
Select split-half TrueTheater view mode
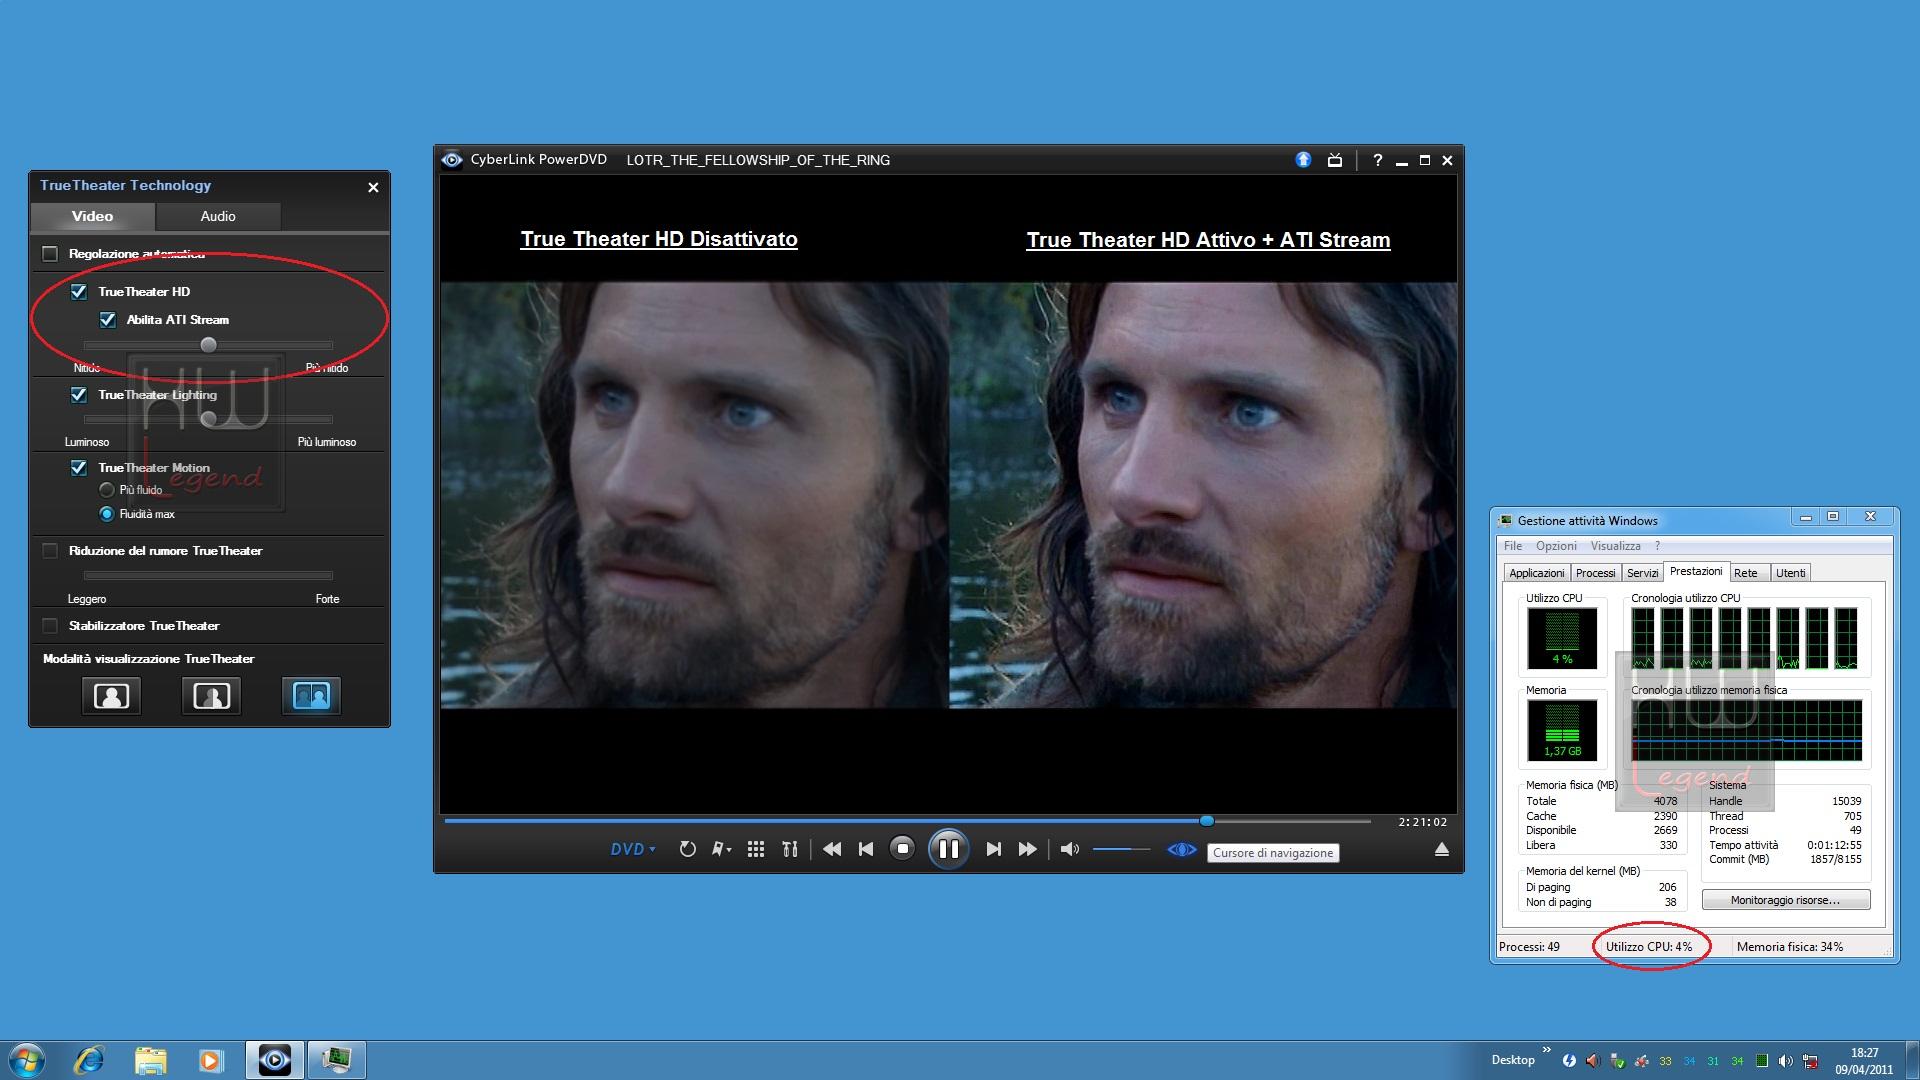pyautogui.click(x=211, y=696)
